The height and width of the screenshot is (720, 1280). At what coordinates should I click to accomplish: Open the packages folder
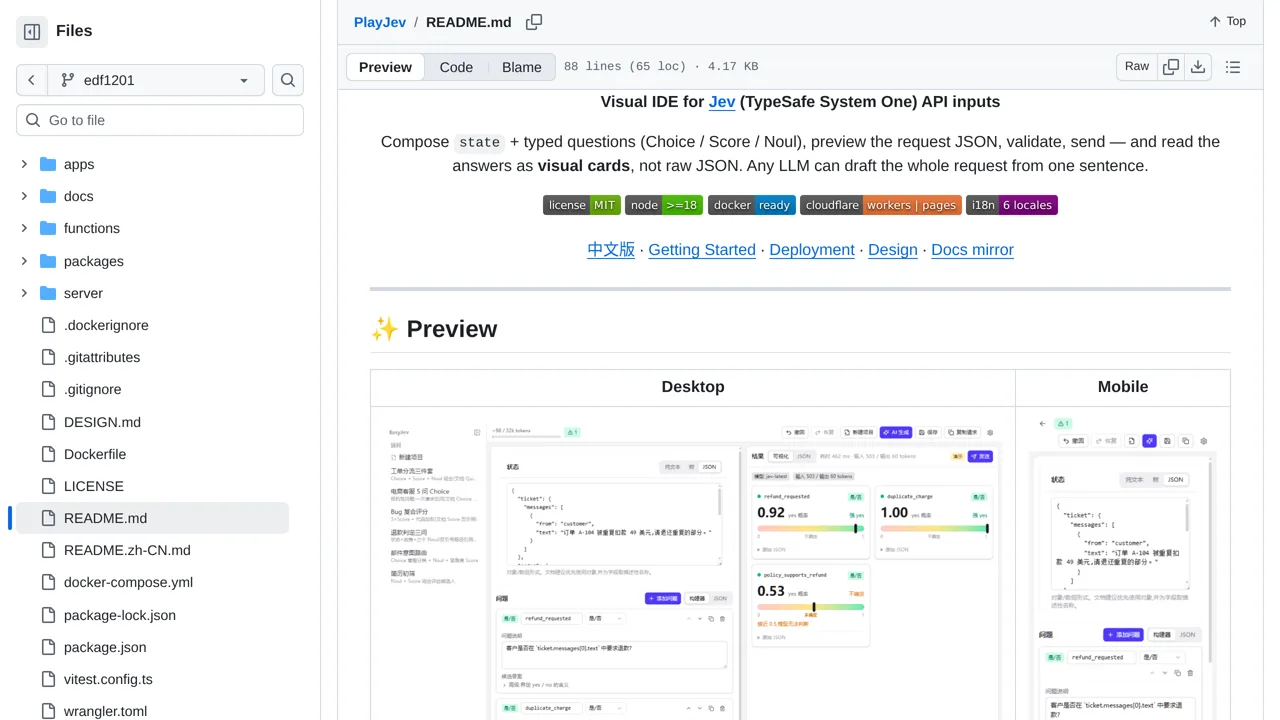click(94, 261)
